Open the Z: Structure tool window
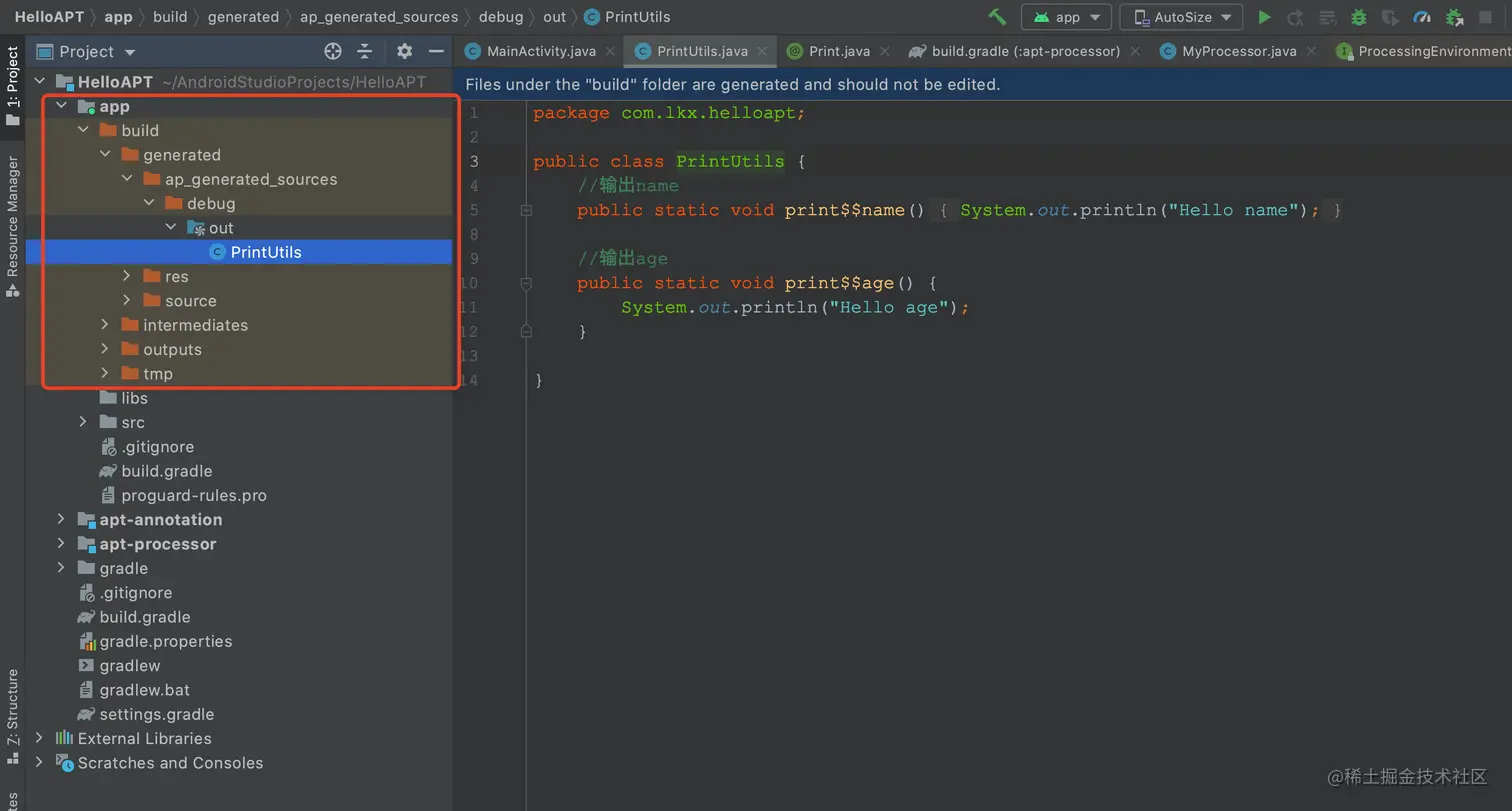Image resolution: width=1512 pixels, height=811 pixels. point(12,716)
